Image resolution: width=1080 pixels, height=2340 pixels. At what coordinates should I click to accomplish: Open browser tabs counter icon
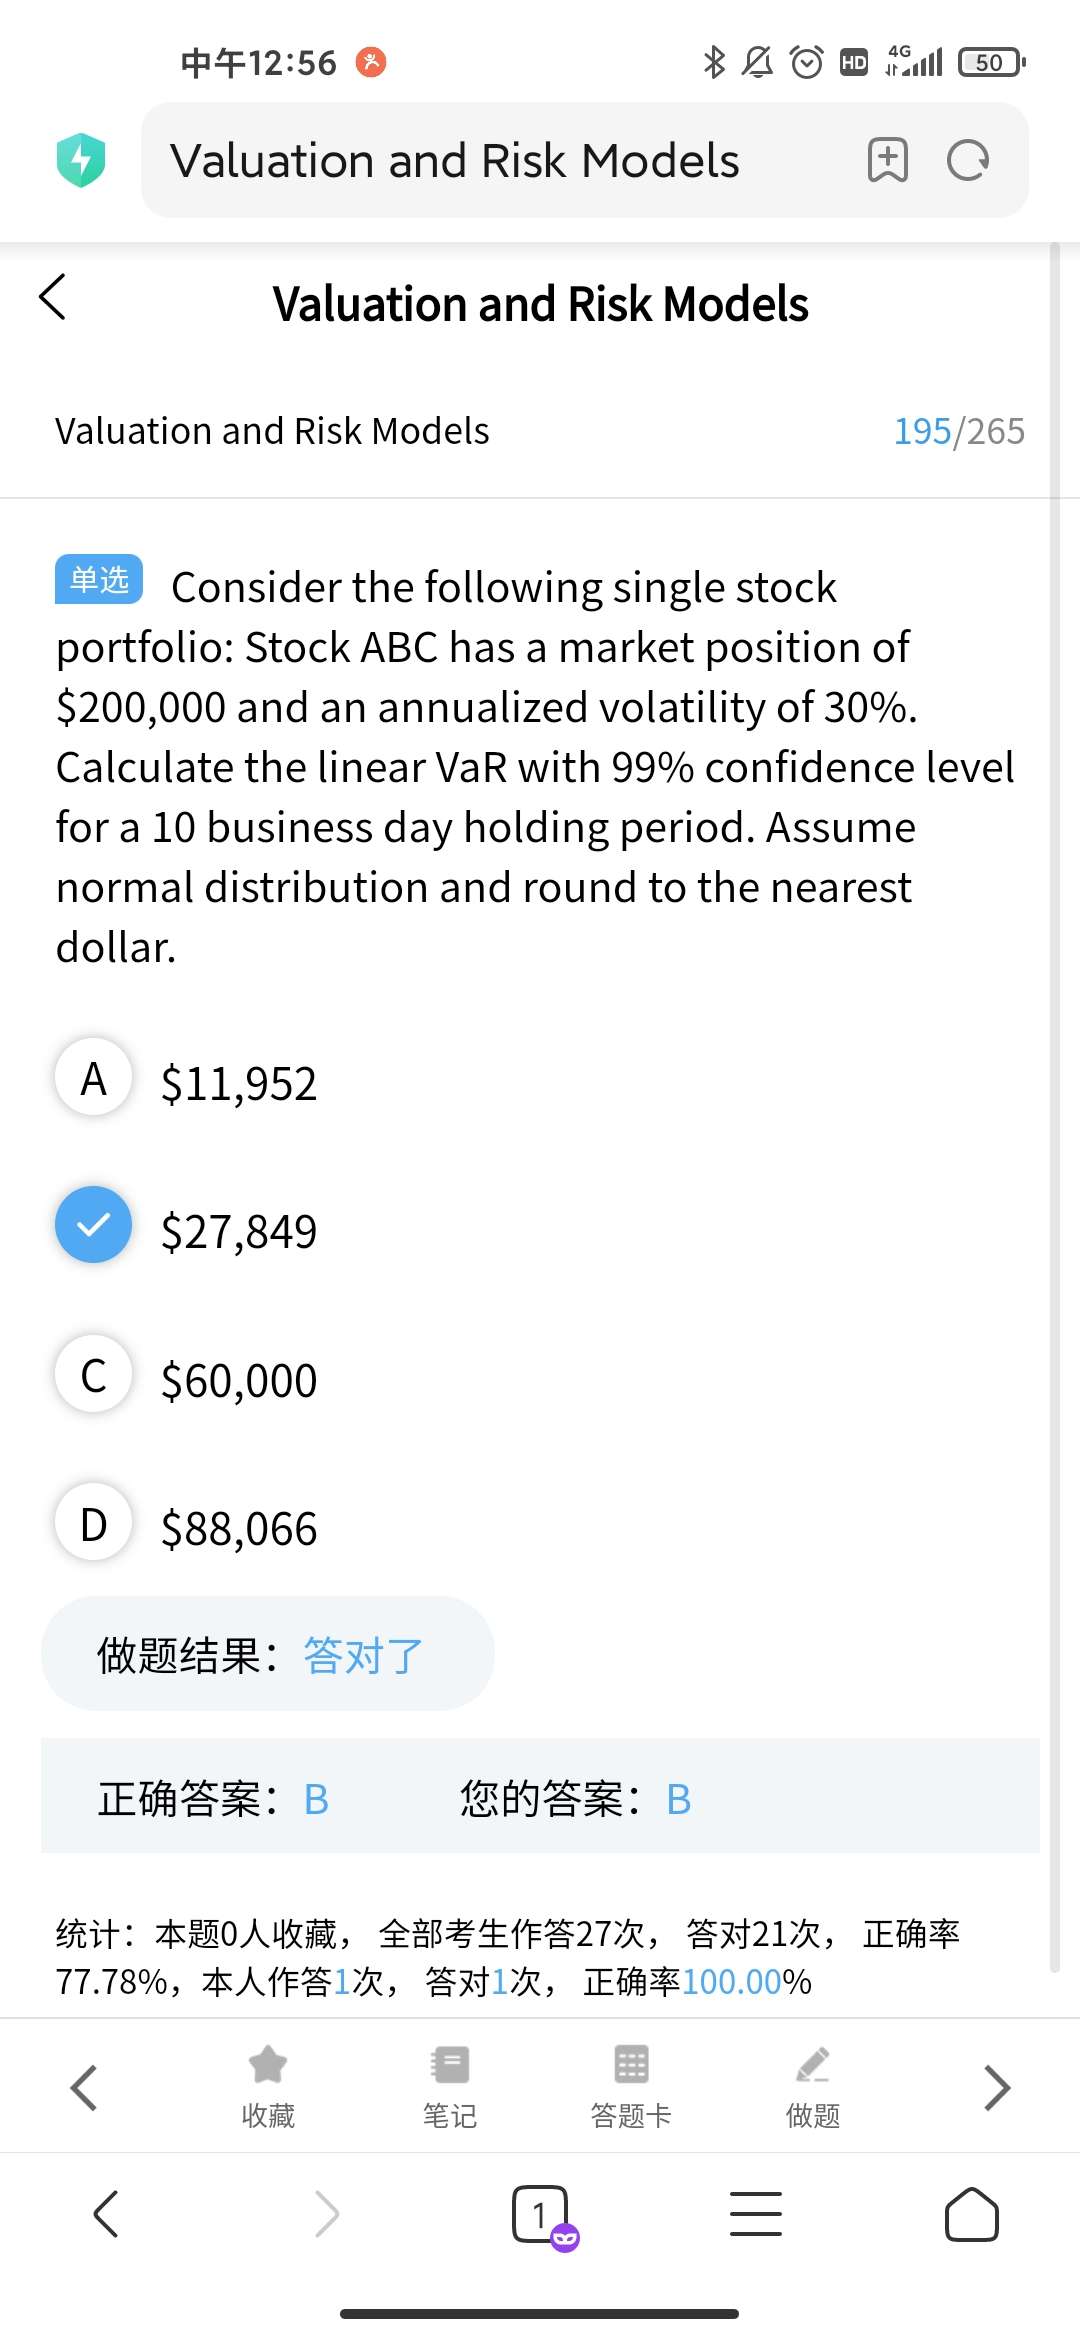click(541, 2214)
